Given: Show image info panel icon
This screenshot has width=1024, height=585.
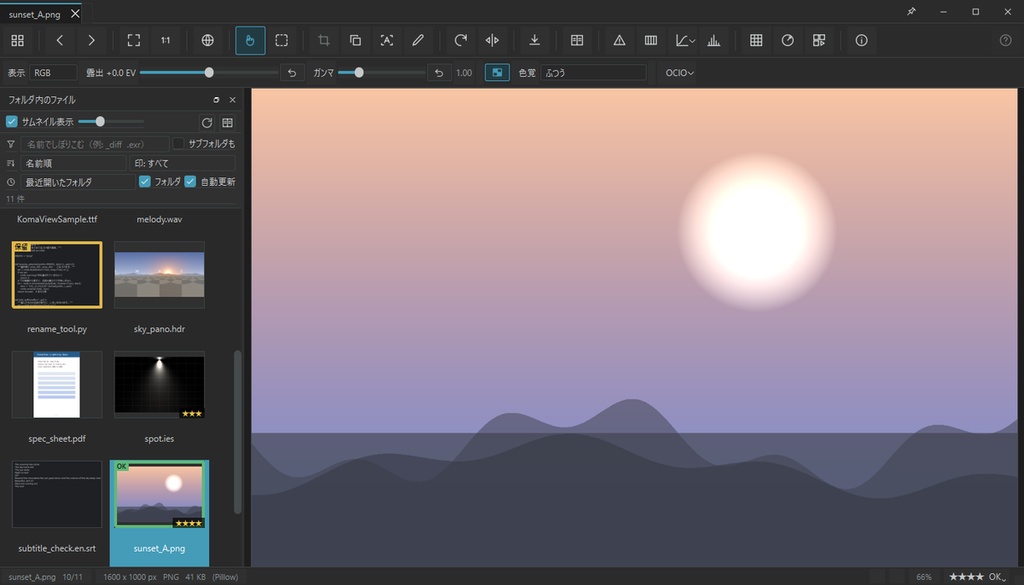Looking at the screenshot, I should coord(861,40).
